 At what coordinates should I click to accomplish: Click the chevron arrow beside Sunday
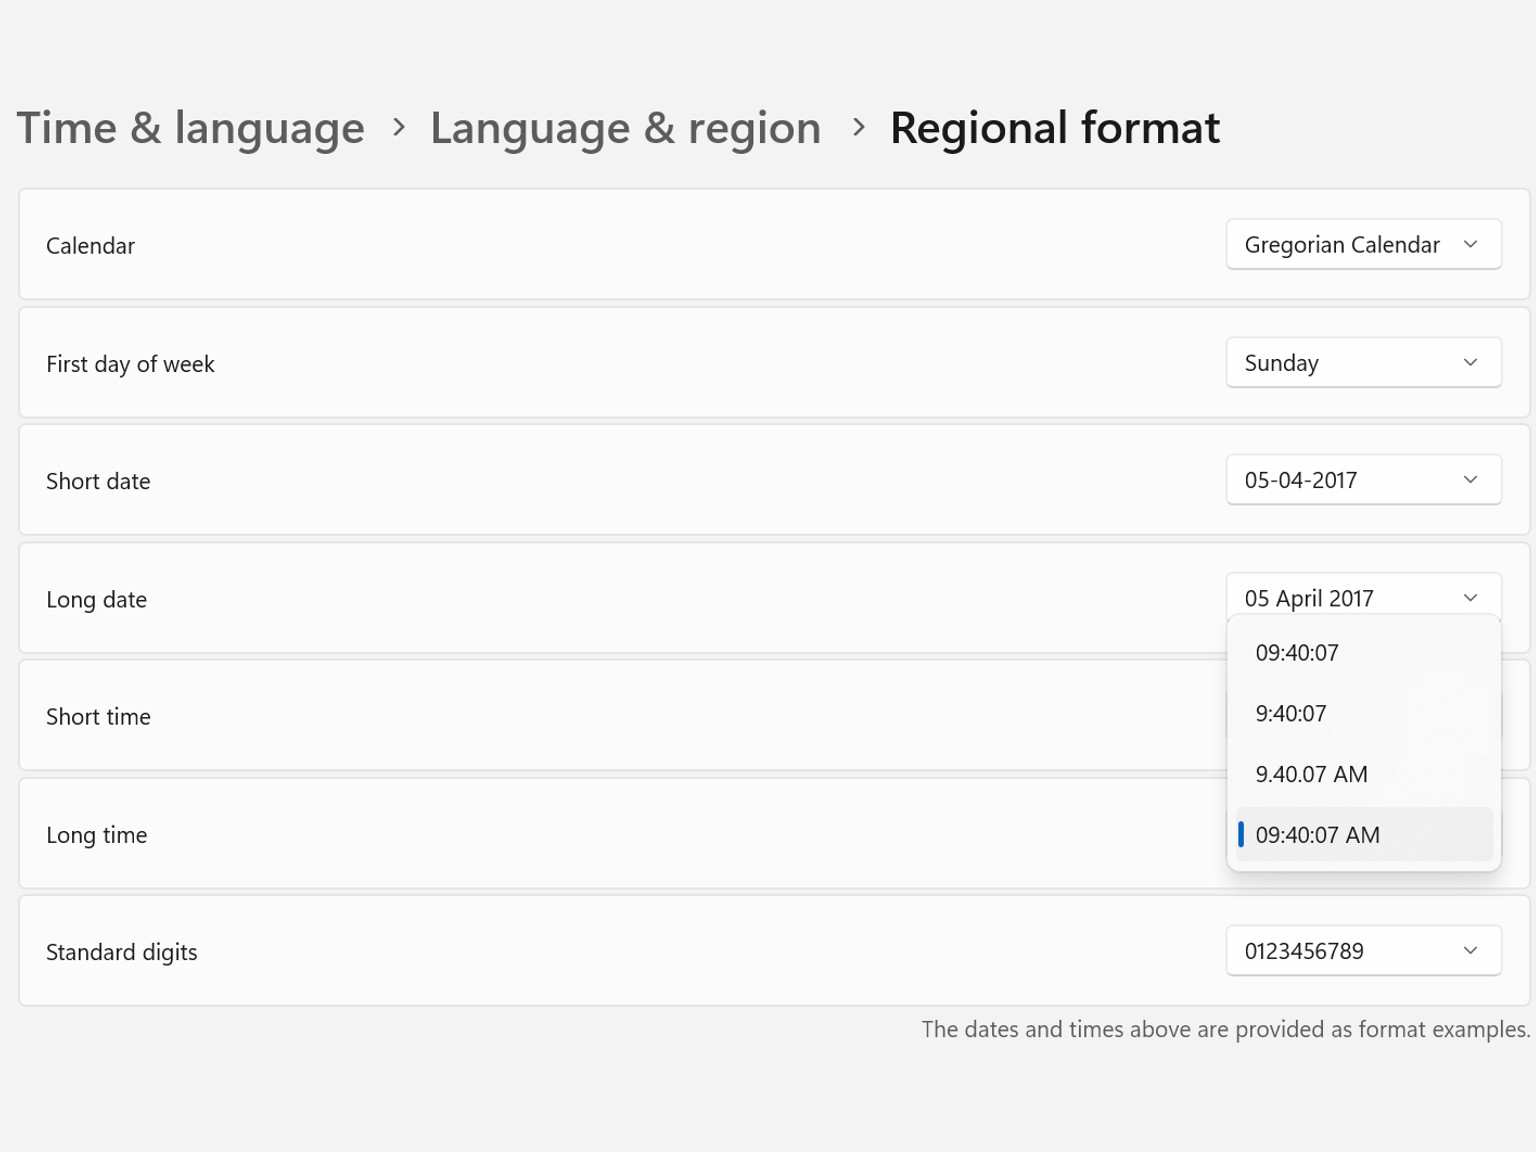pos(1470,362)
